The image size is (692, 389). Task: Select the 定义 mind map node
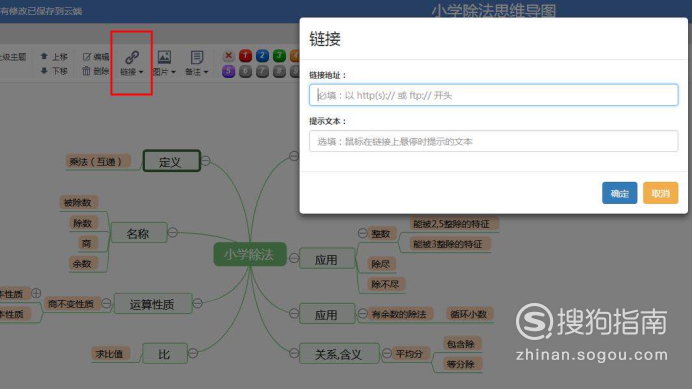172,161
